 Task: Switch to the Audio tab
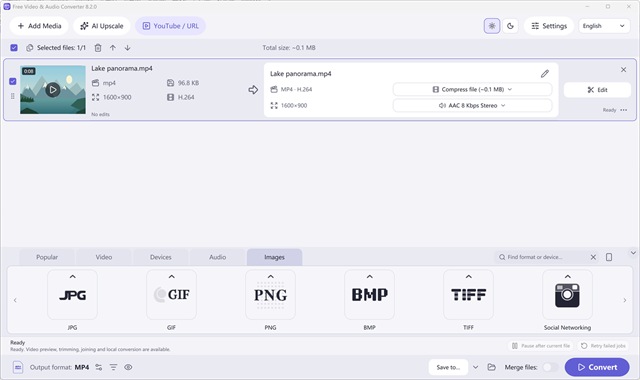[x=217, y=257]
